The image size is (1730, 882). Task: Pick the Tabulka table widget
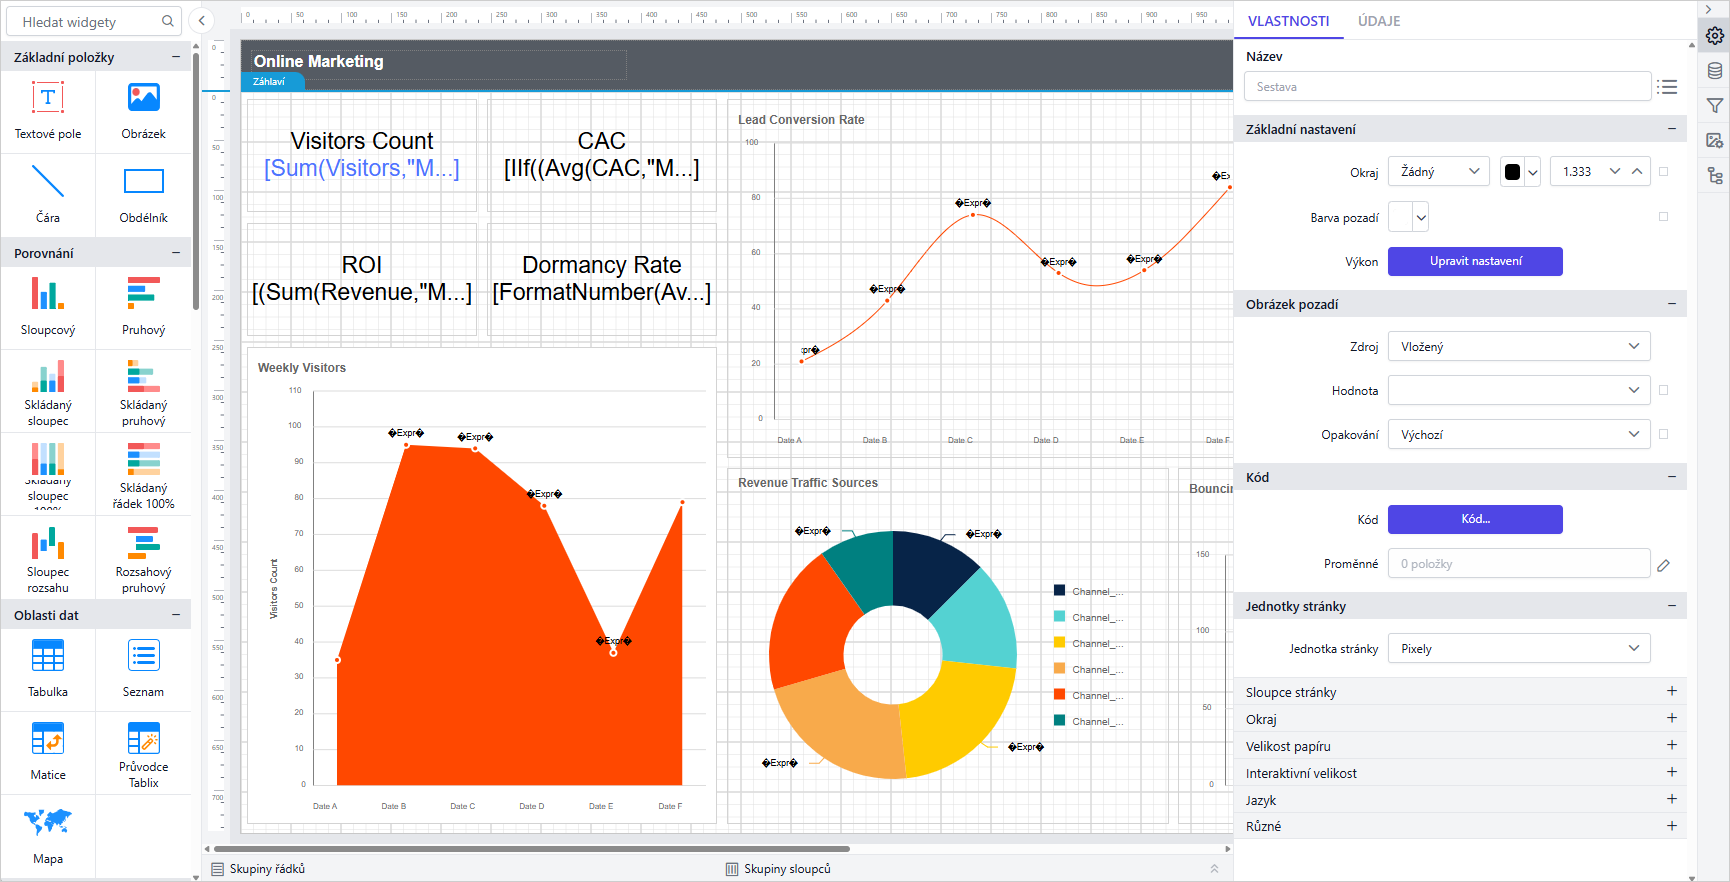click(x=48, y=669)
